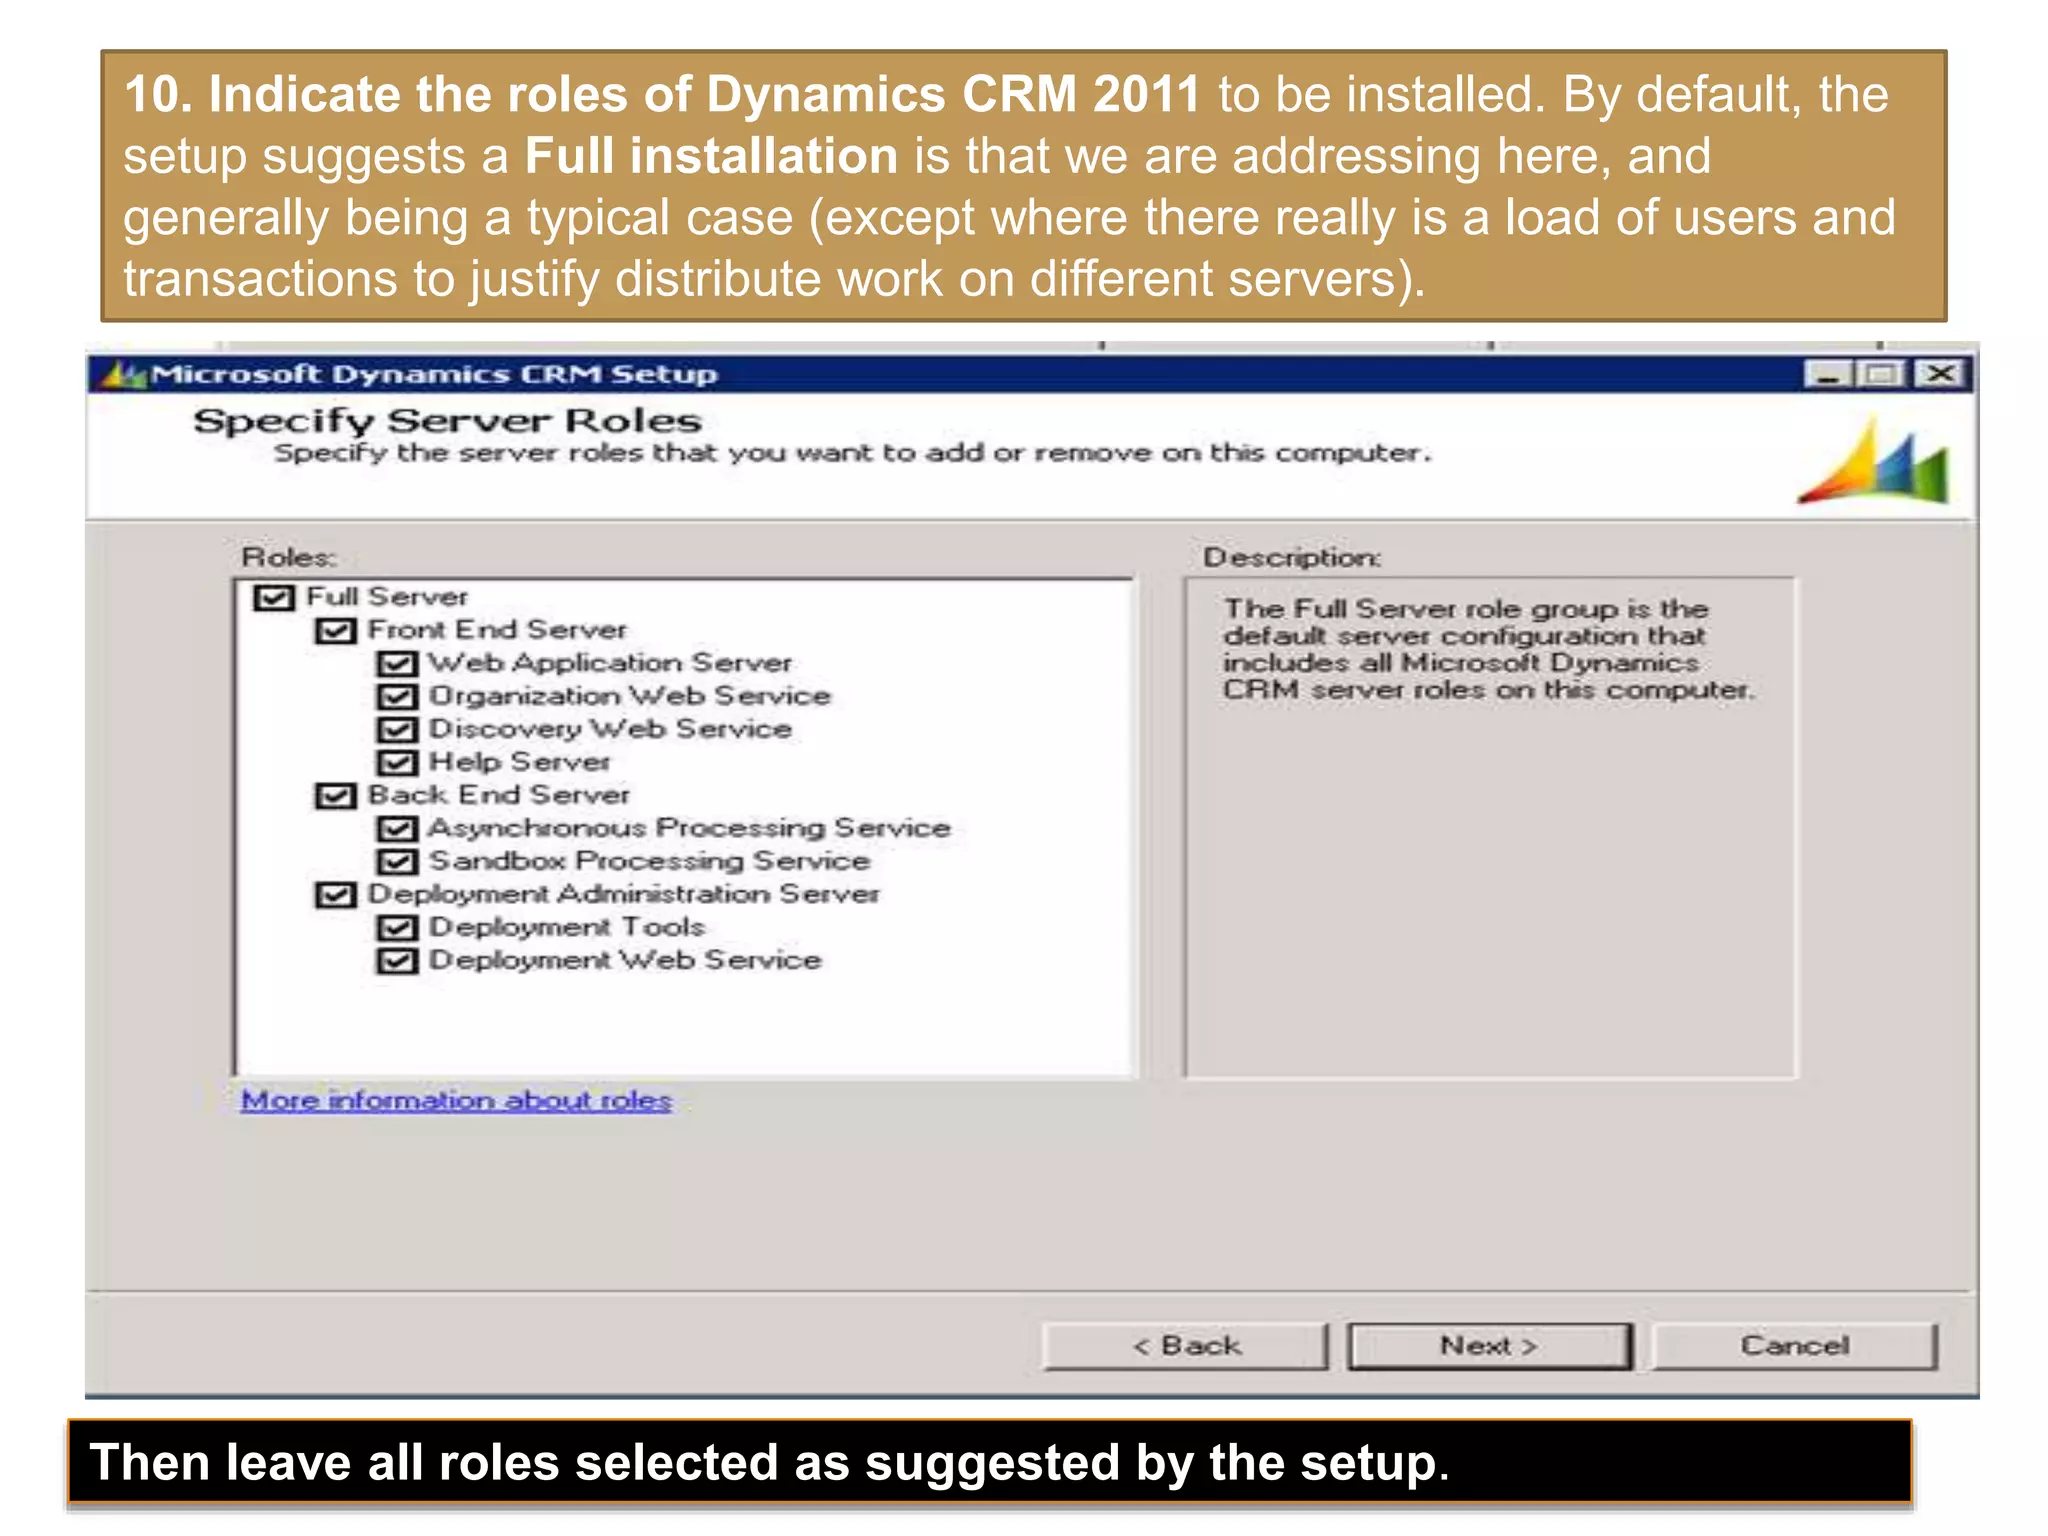Select Asynchronous Processing Service label
This screenshot has width=2048, height=1536.
pyautogui.click(x=689, y=828)
